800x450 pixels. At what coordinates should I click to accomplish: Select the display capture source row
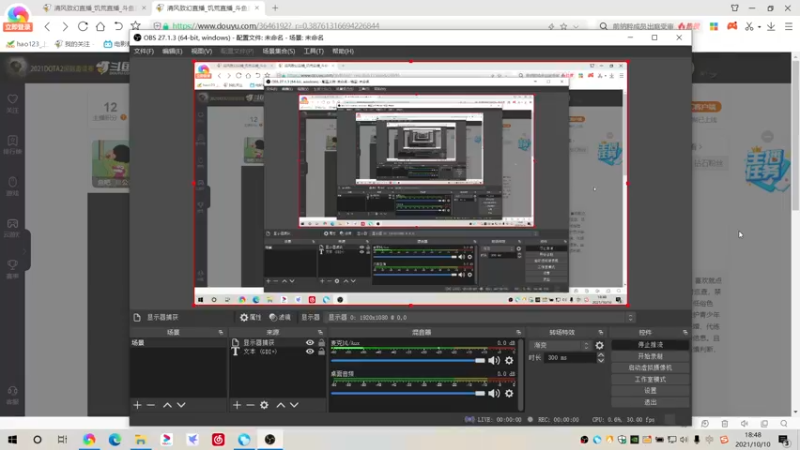tap(278, 342)
